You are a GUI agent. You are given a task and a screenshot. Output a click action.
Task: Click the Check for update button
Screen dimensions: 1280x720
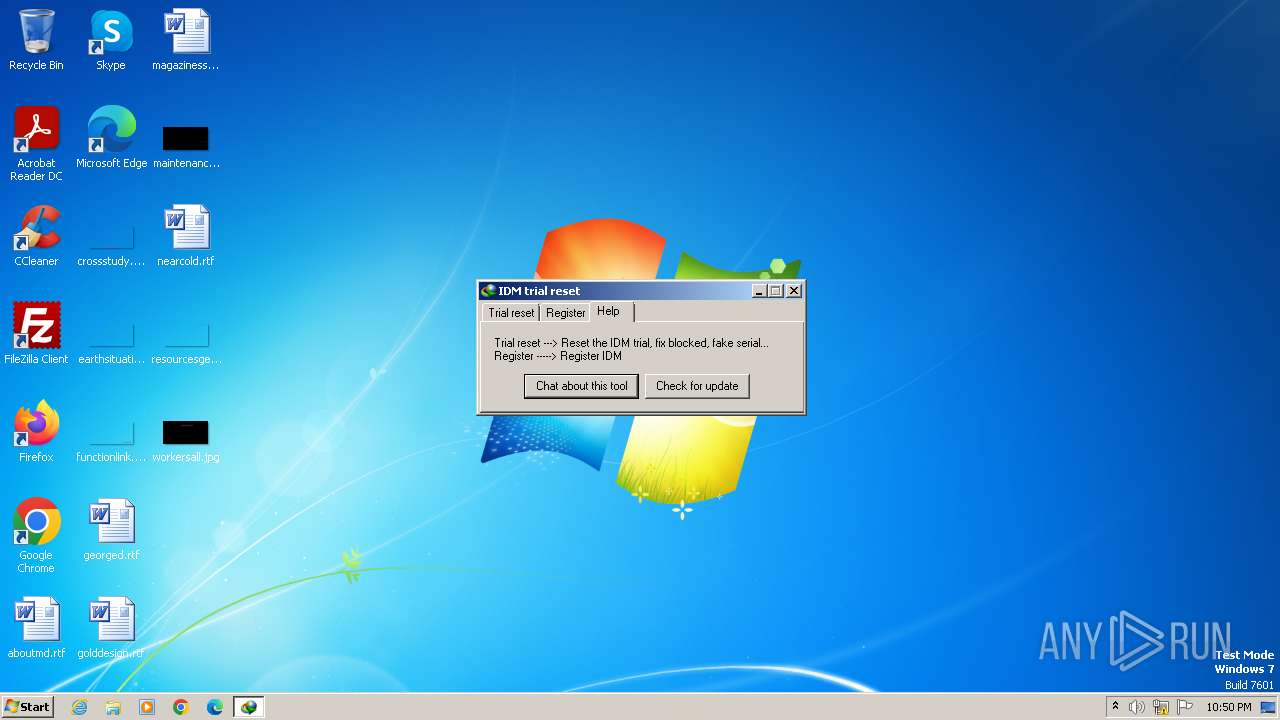[697, 386]
